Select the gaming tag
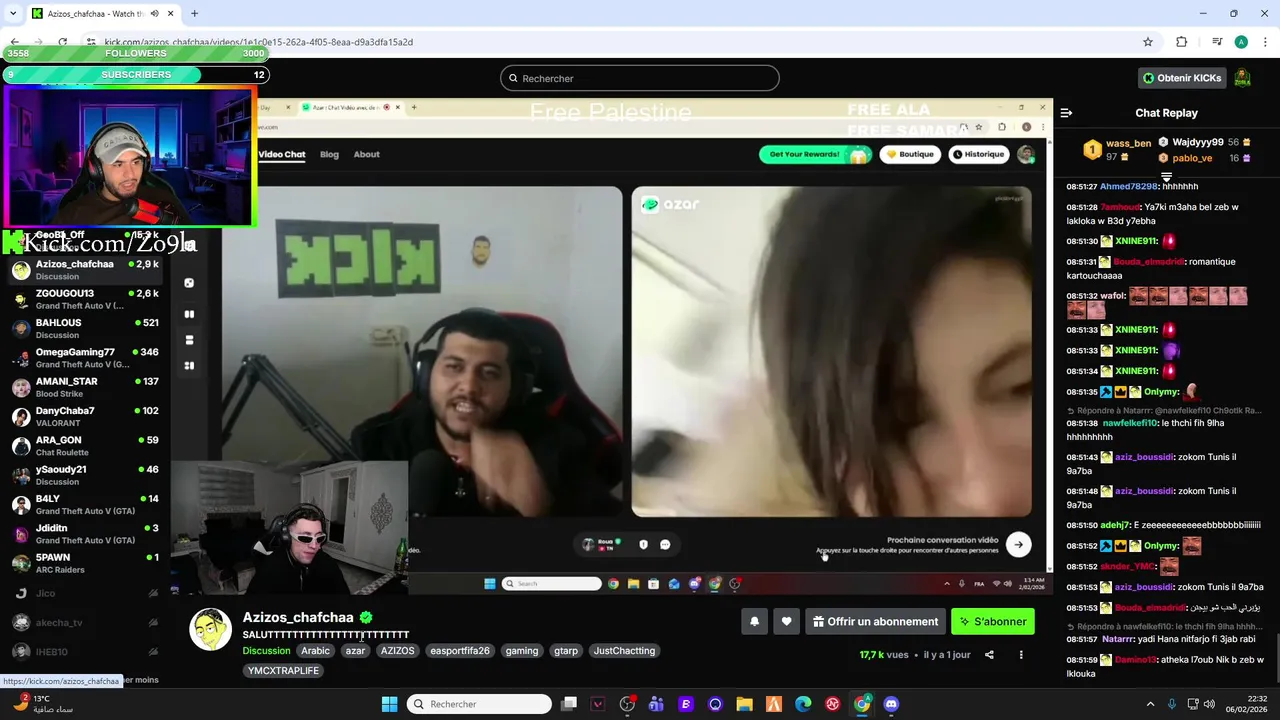This screenshot has width=1280, height=720. pyautogui.click(x=521, y=651)
